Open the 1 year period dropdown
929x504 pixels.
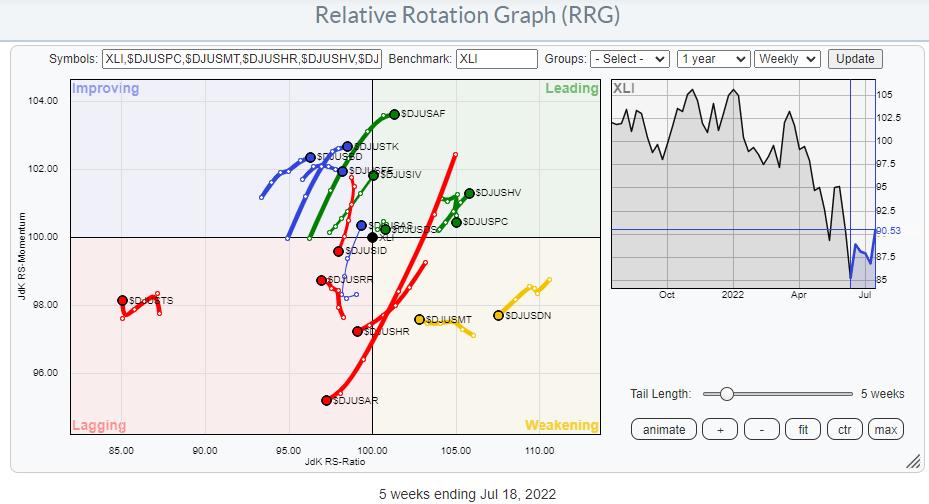coord(712,59)
